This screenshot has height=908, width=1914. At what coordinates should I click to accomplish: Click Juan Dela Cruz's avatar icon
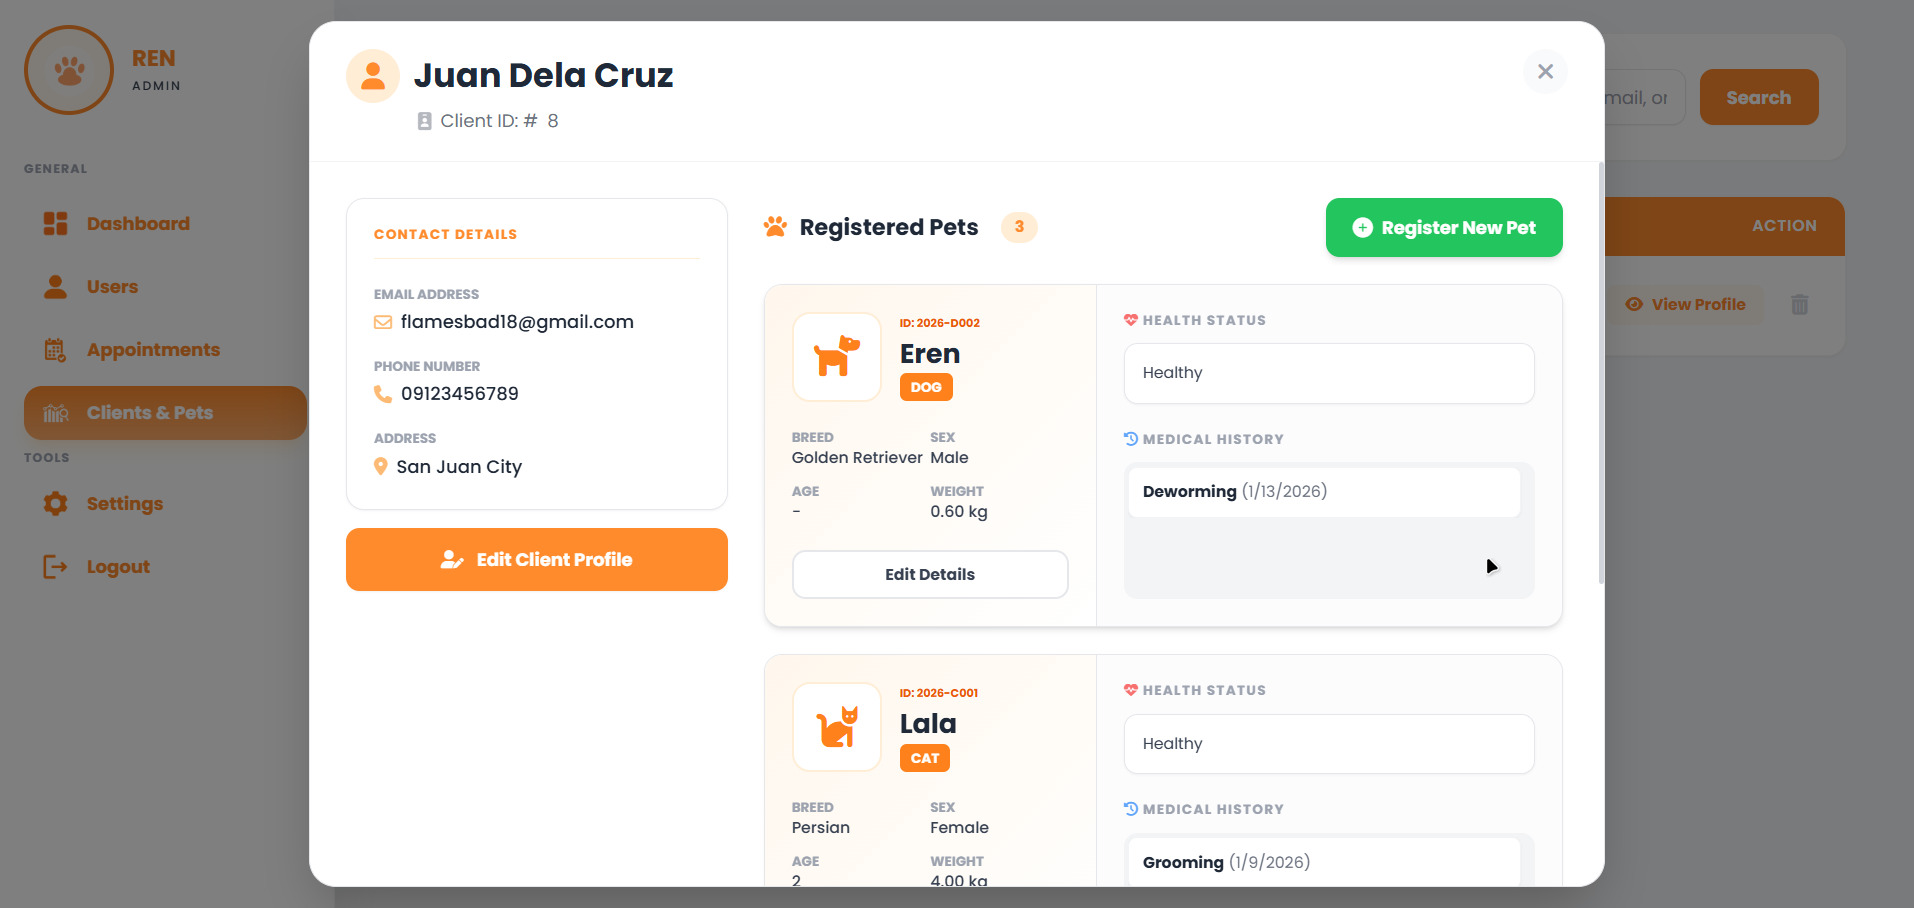[x=373, y=76]
